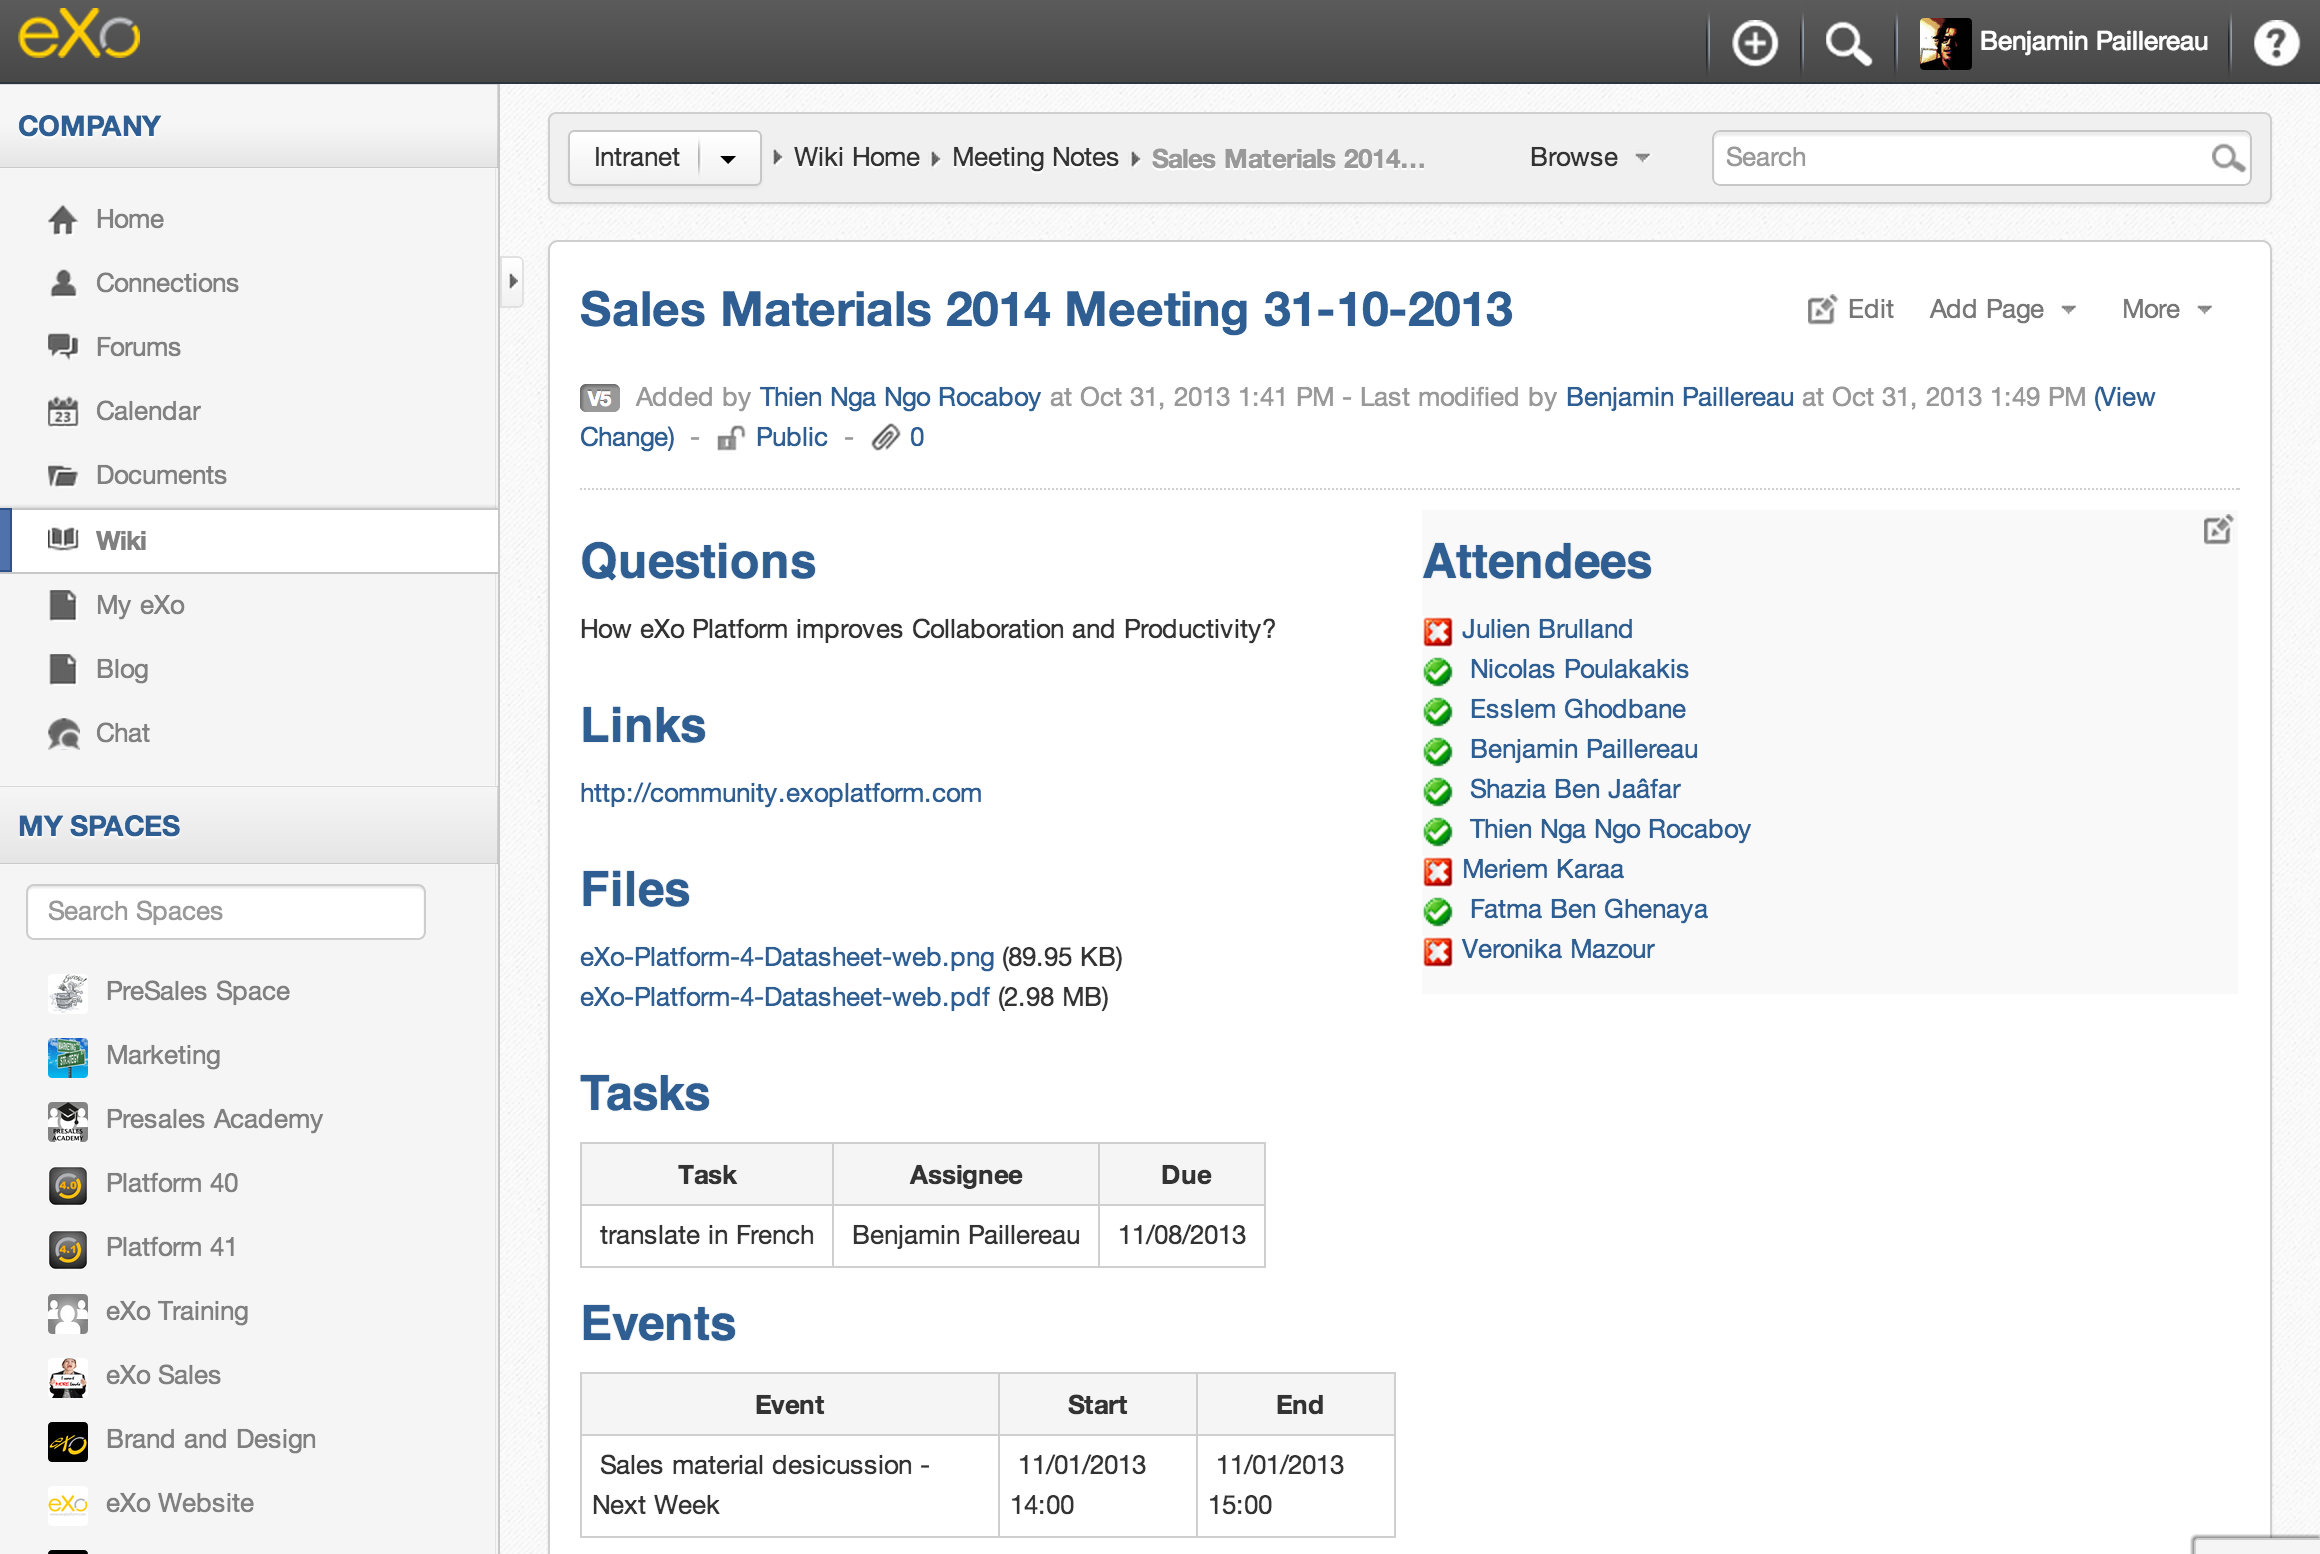Open the global search magnifier icon

(x=1846, y=43)
